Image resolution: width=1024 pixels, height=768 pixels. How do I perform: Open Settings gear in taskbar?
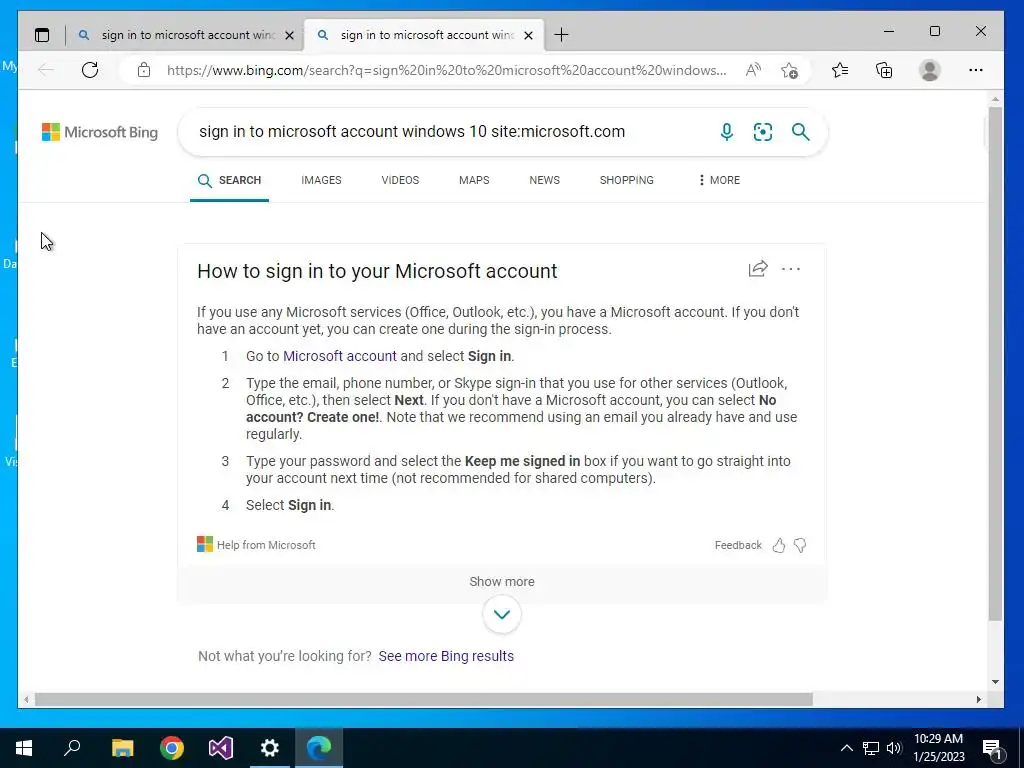pyautogui.click(x=270, y=748)
